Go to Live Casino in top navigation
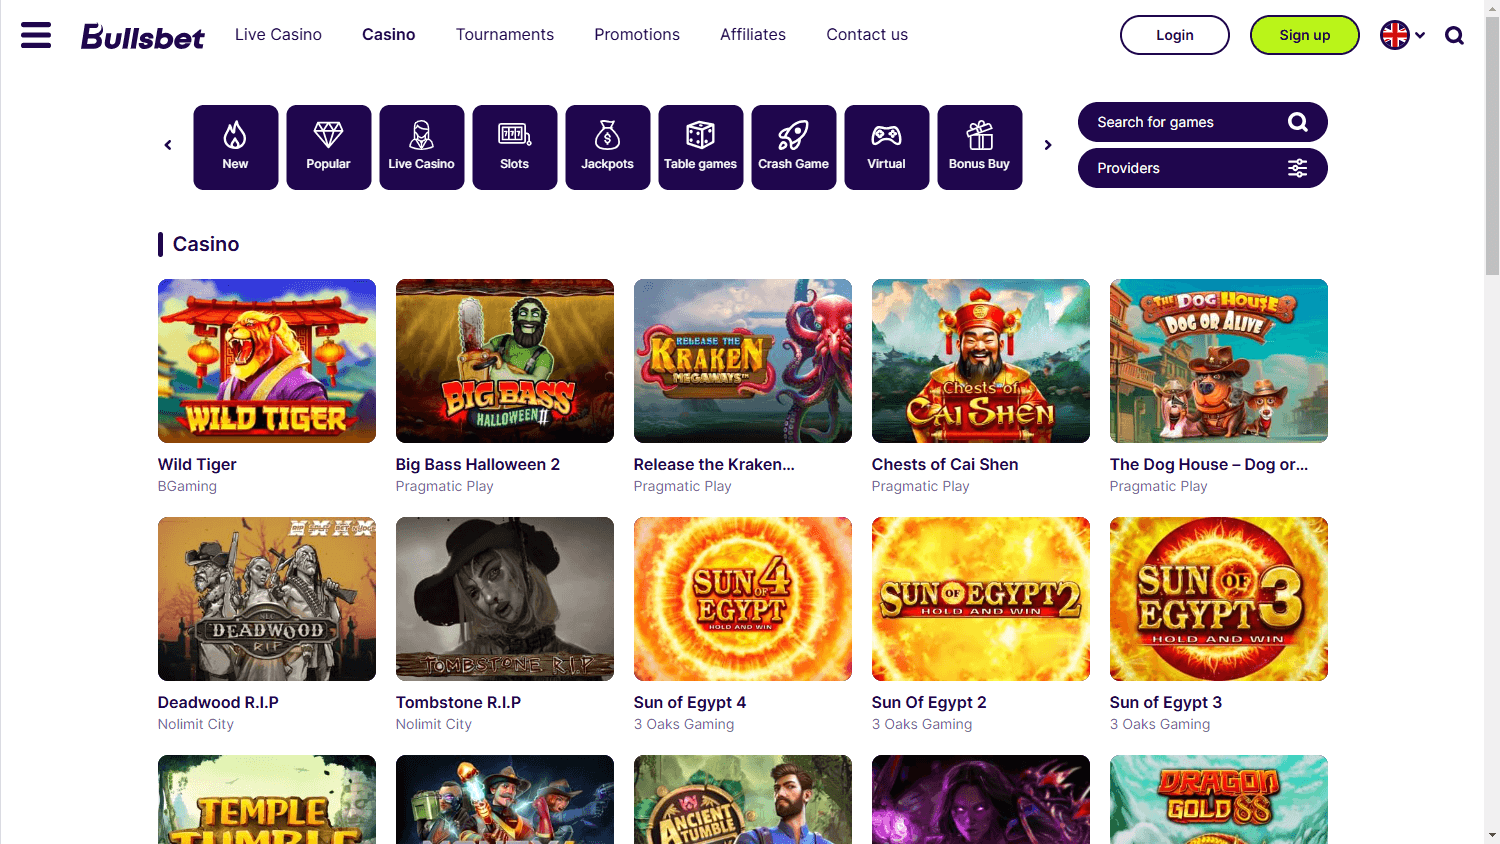Screen dimensions: 1500x844 [x=278, y=35]
